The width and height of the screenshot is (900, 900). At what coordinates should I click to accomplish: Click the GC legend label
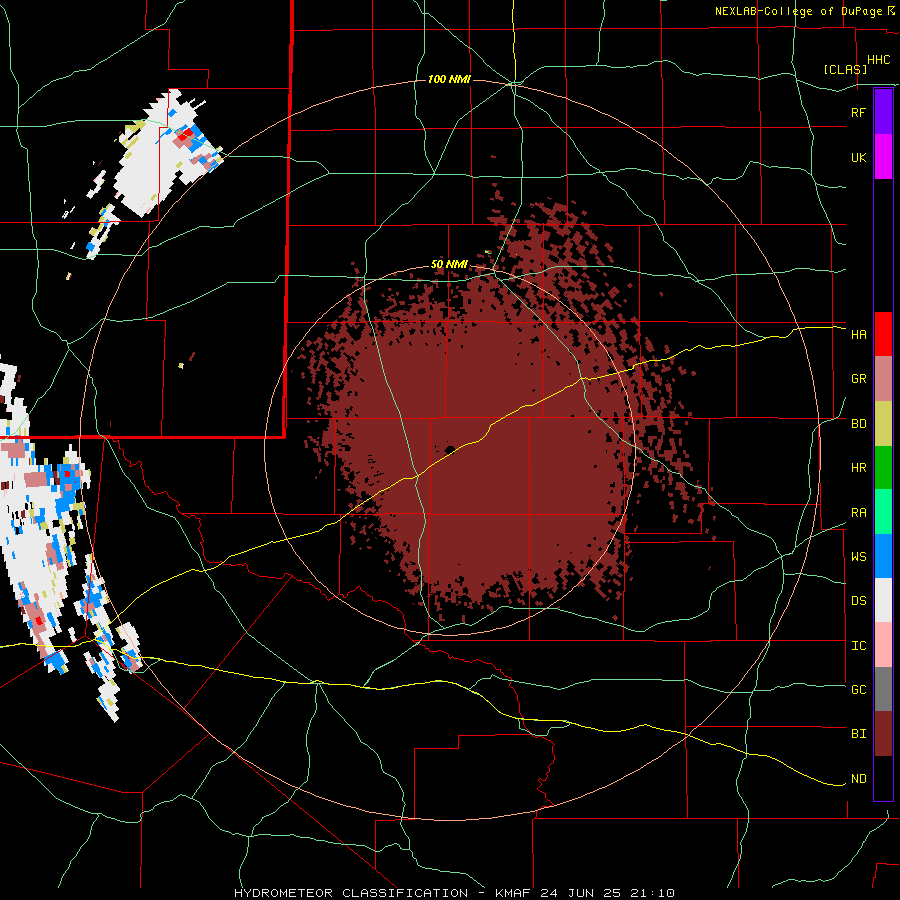point(858,690)
